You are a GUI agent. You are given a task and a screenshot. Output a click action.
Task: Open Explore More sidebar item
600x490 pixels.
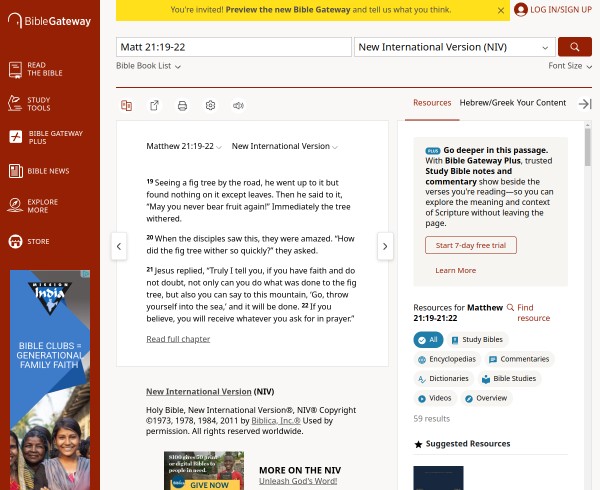[33, 206]
